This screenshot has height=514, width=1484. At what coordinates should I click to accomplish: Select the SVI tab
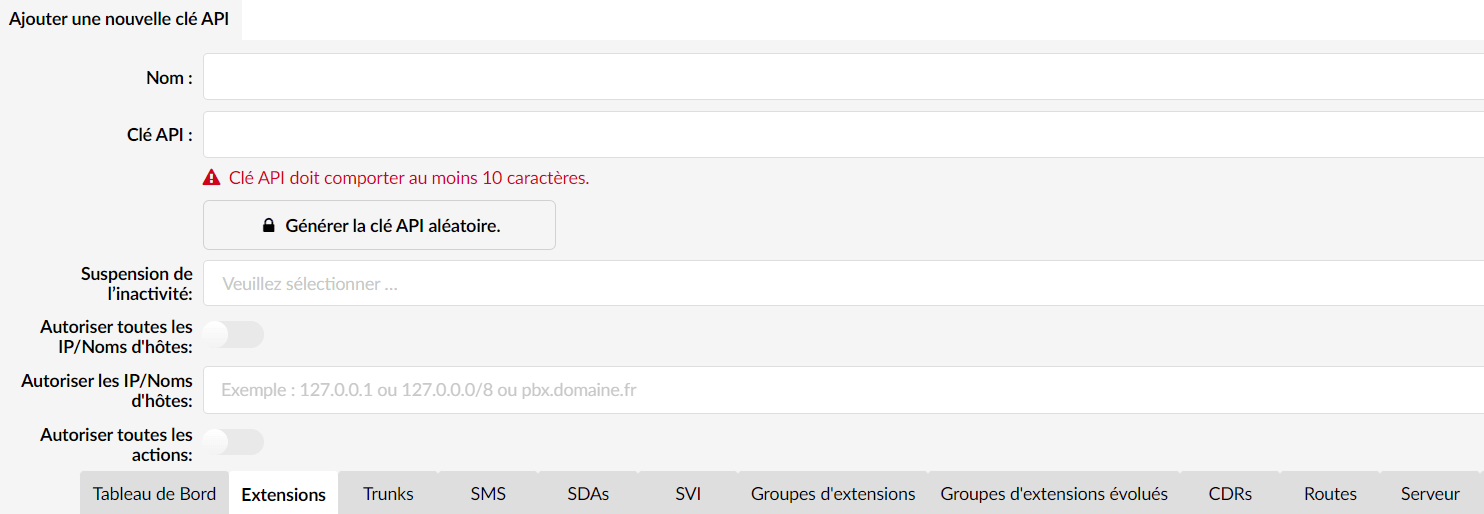coord(688,493)
